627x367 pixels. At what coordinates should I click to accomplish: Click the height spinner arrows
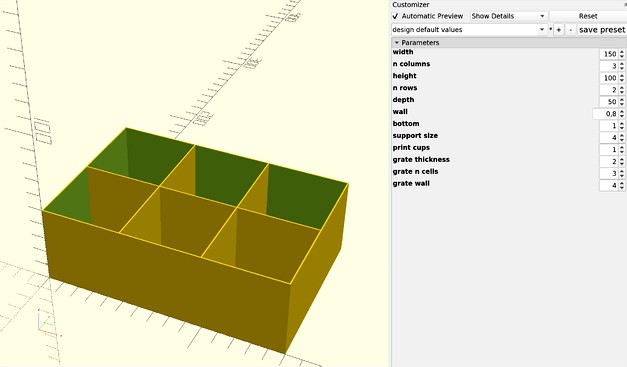[x=622, y=78]
